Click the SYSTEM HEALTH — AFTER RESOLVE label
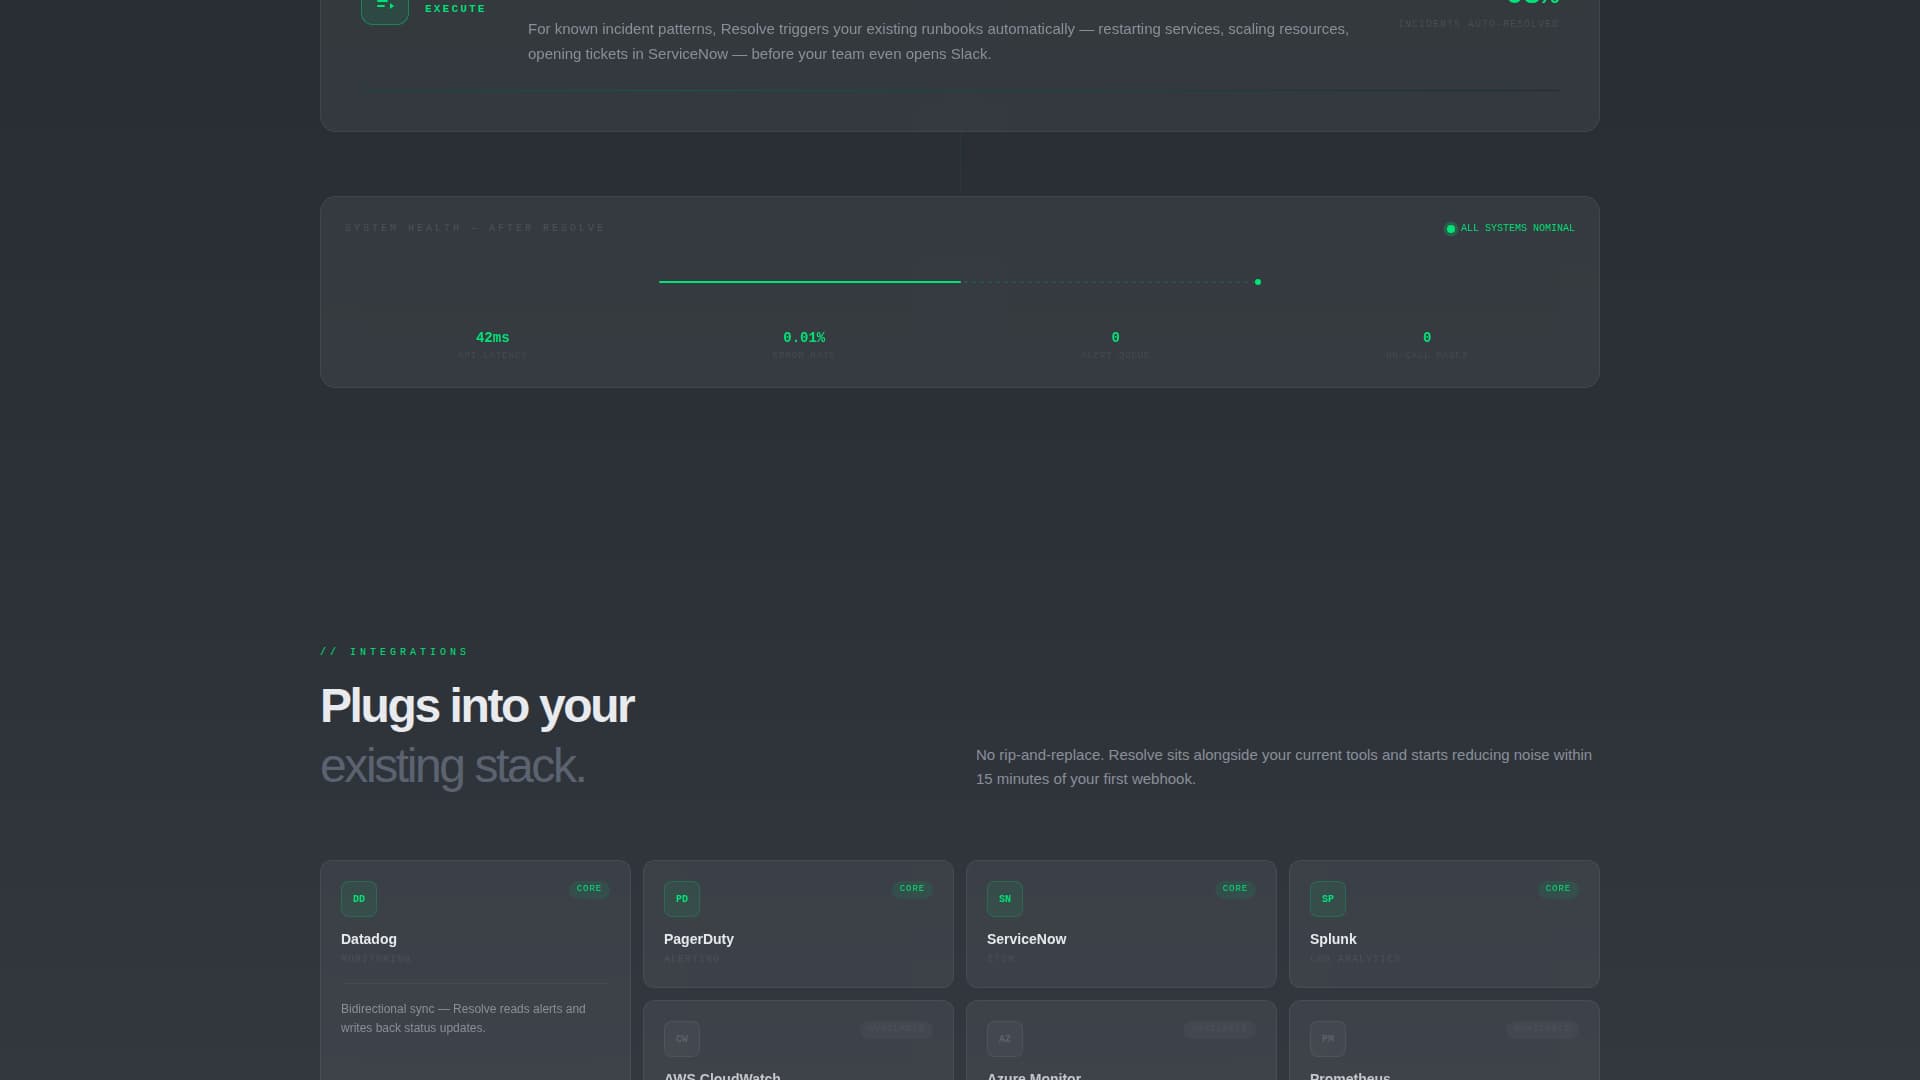The height and width of the screenshot is (1080, 1920). coord(474,227)
